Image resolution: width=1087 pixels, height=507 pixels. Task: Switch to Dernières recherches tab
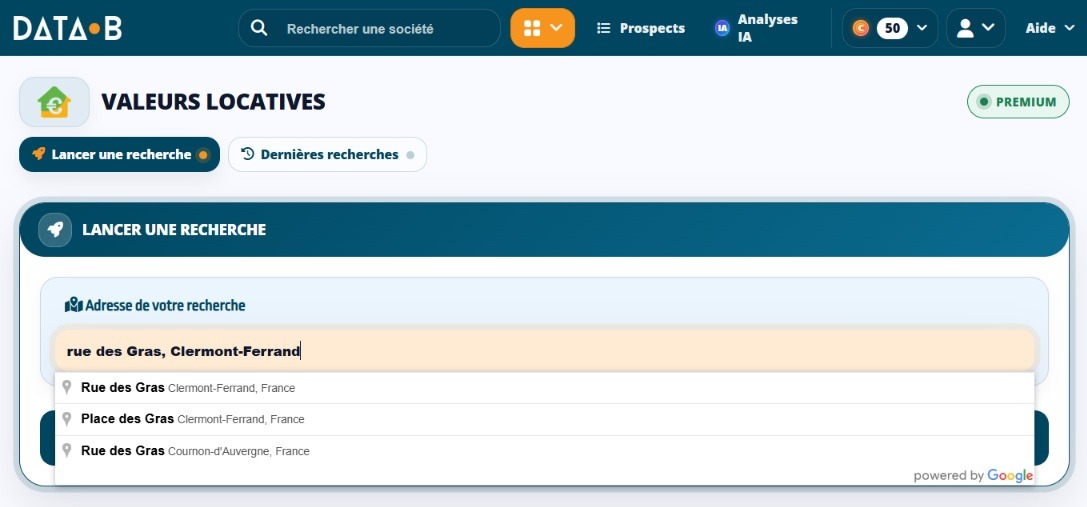(x=327, y=155)
